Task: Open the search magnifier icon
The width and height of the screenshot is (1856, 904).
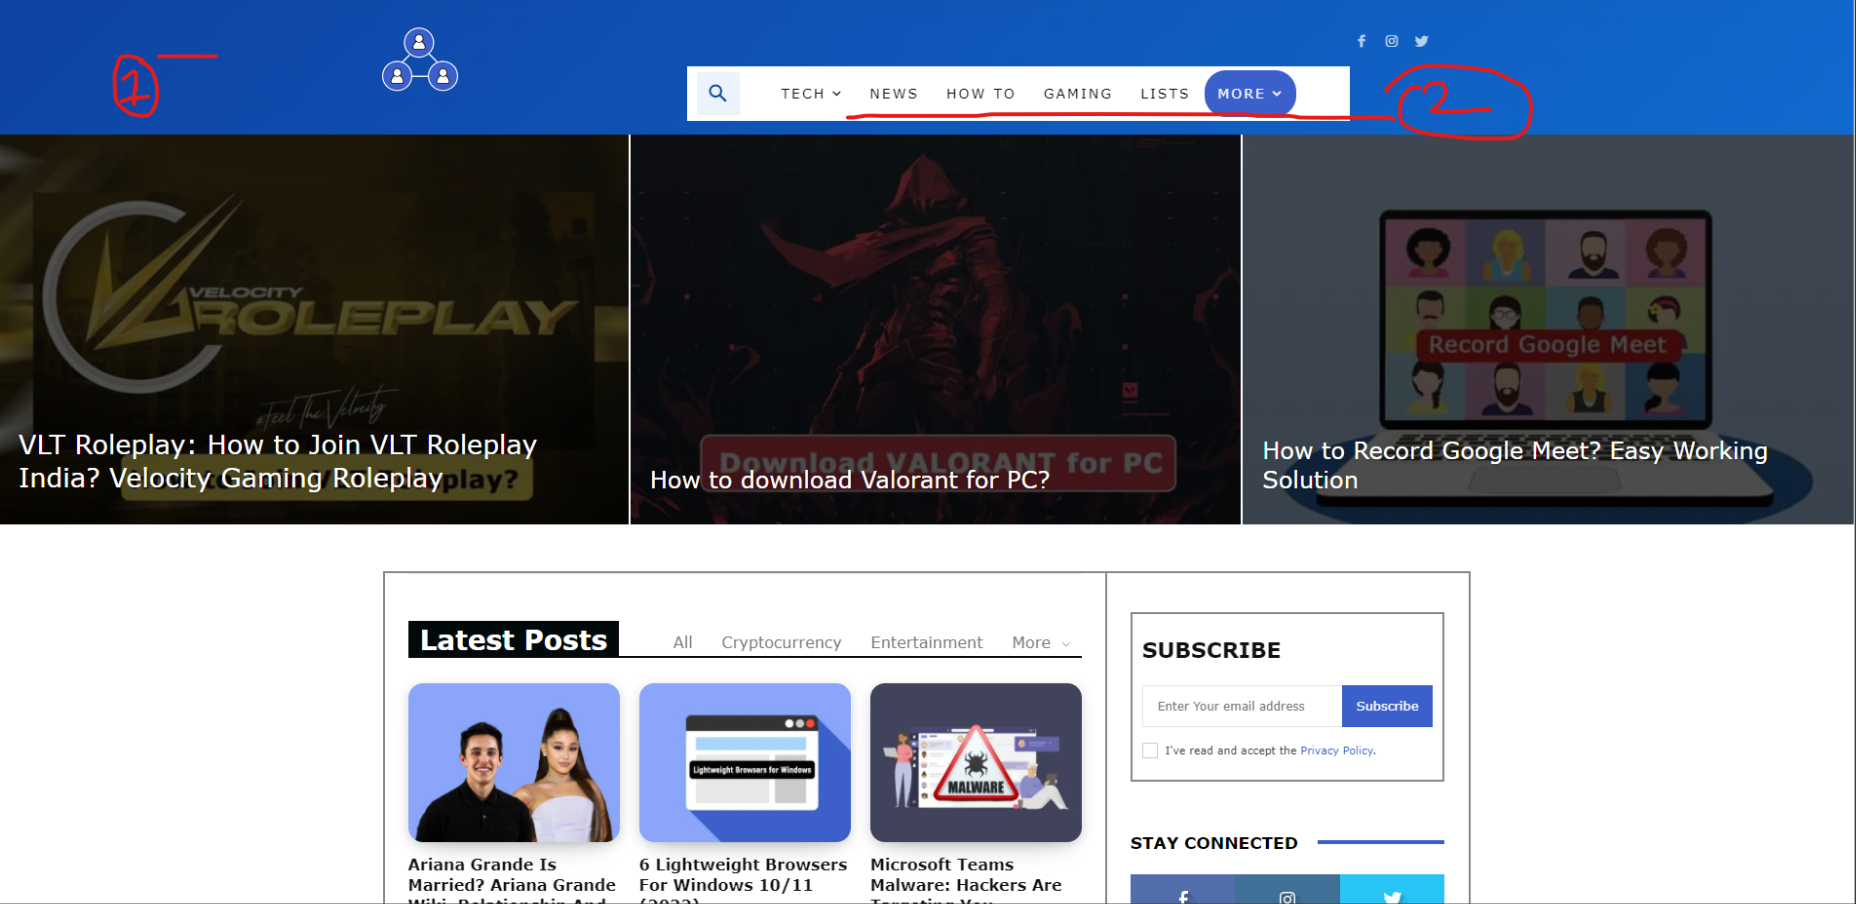Action: pos(718,94)
